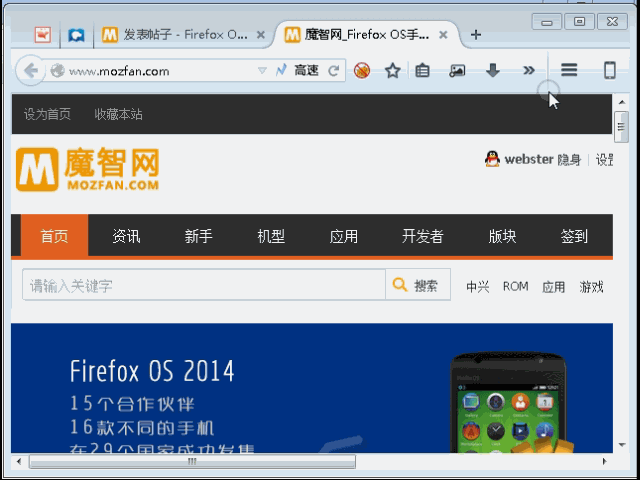640x480 pixels.
Task: Click the 隐身 status link
Action: [569, 160]
